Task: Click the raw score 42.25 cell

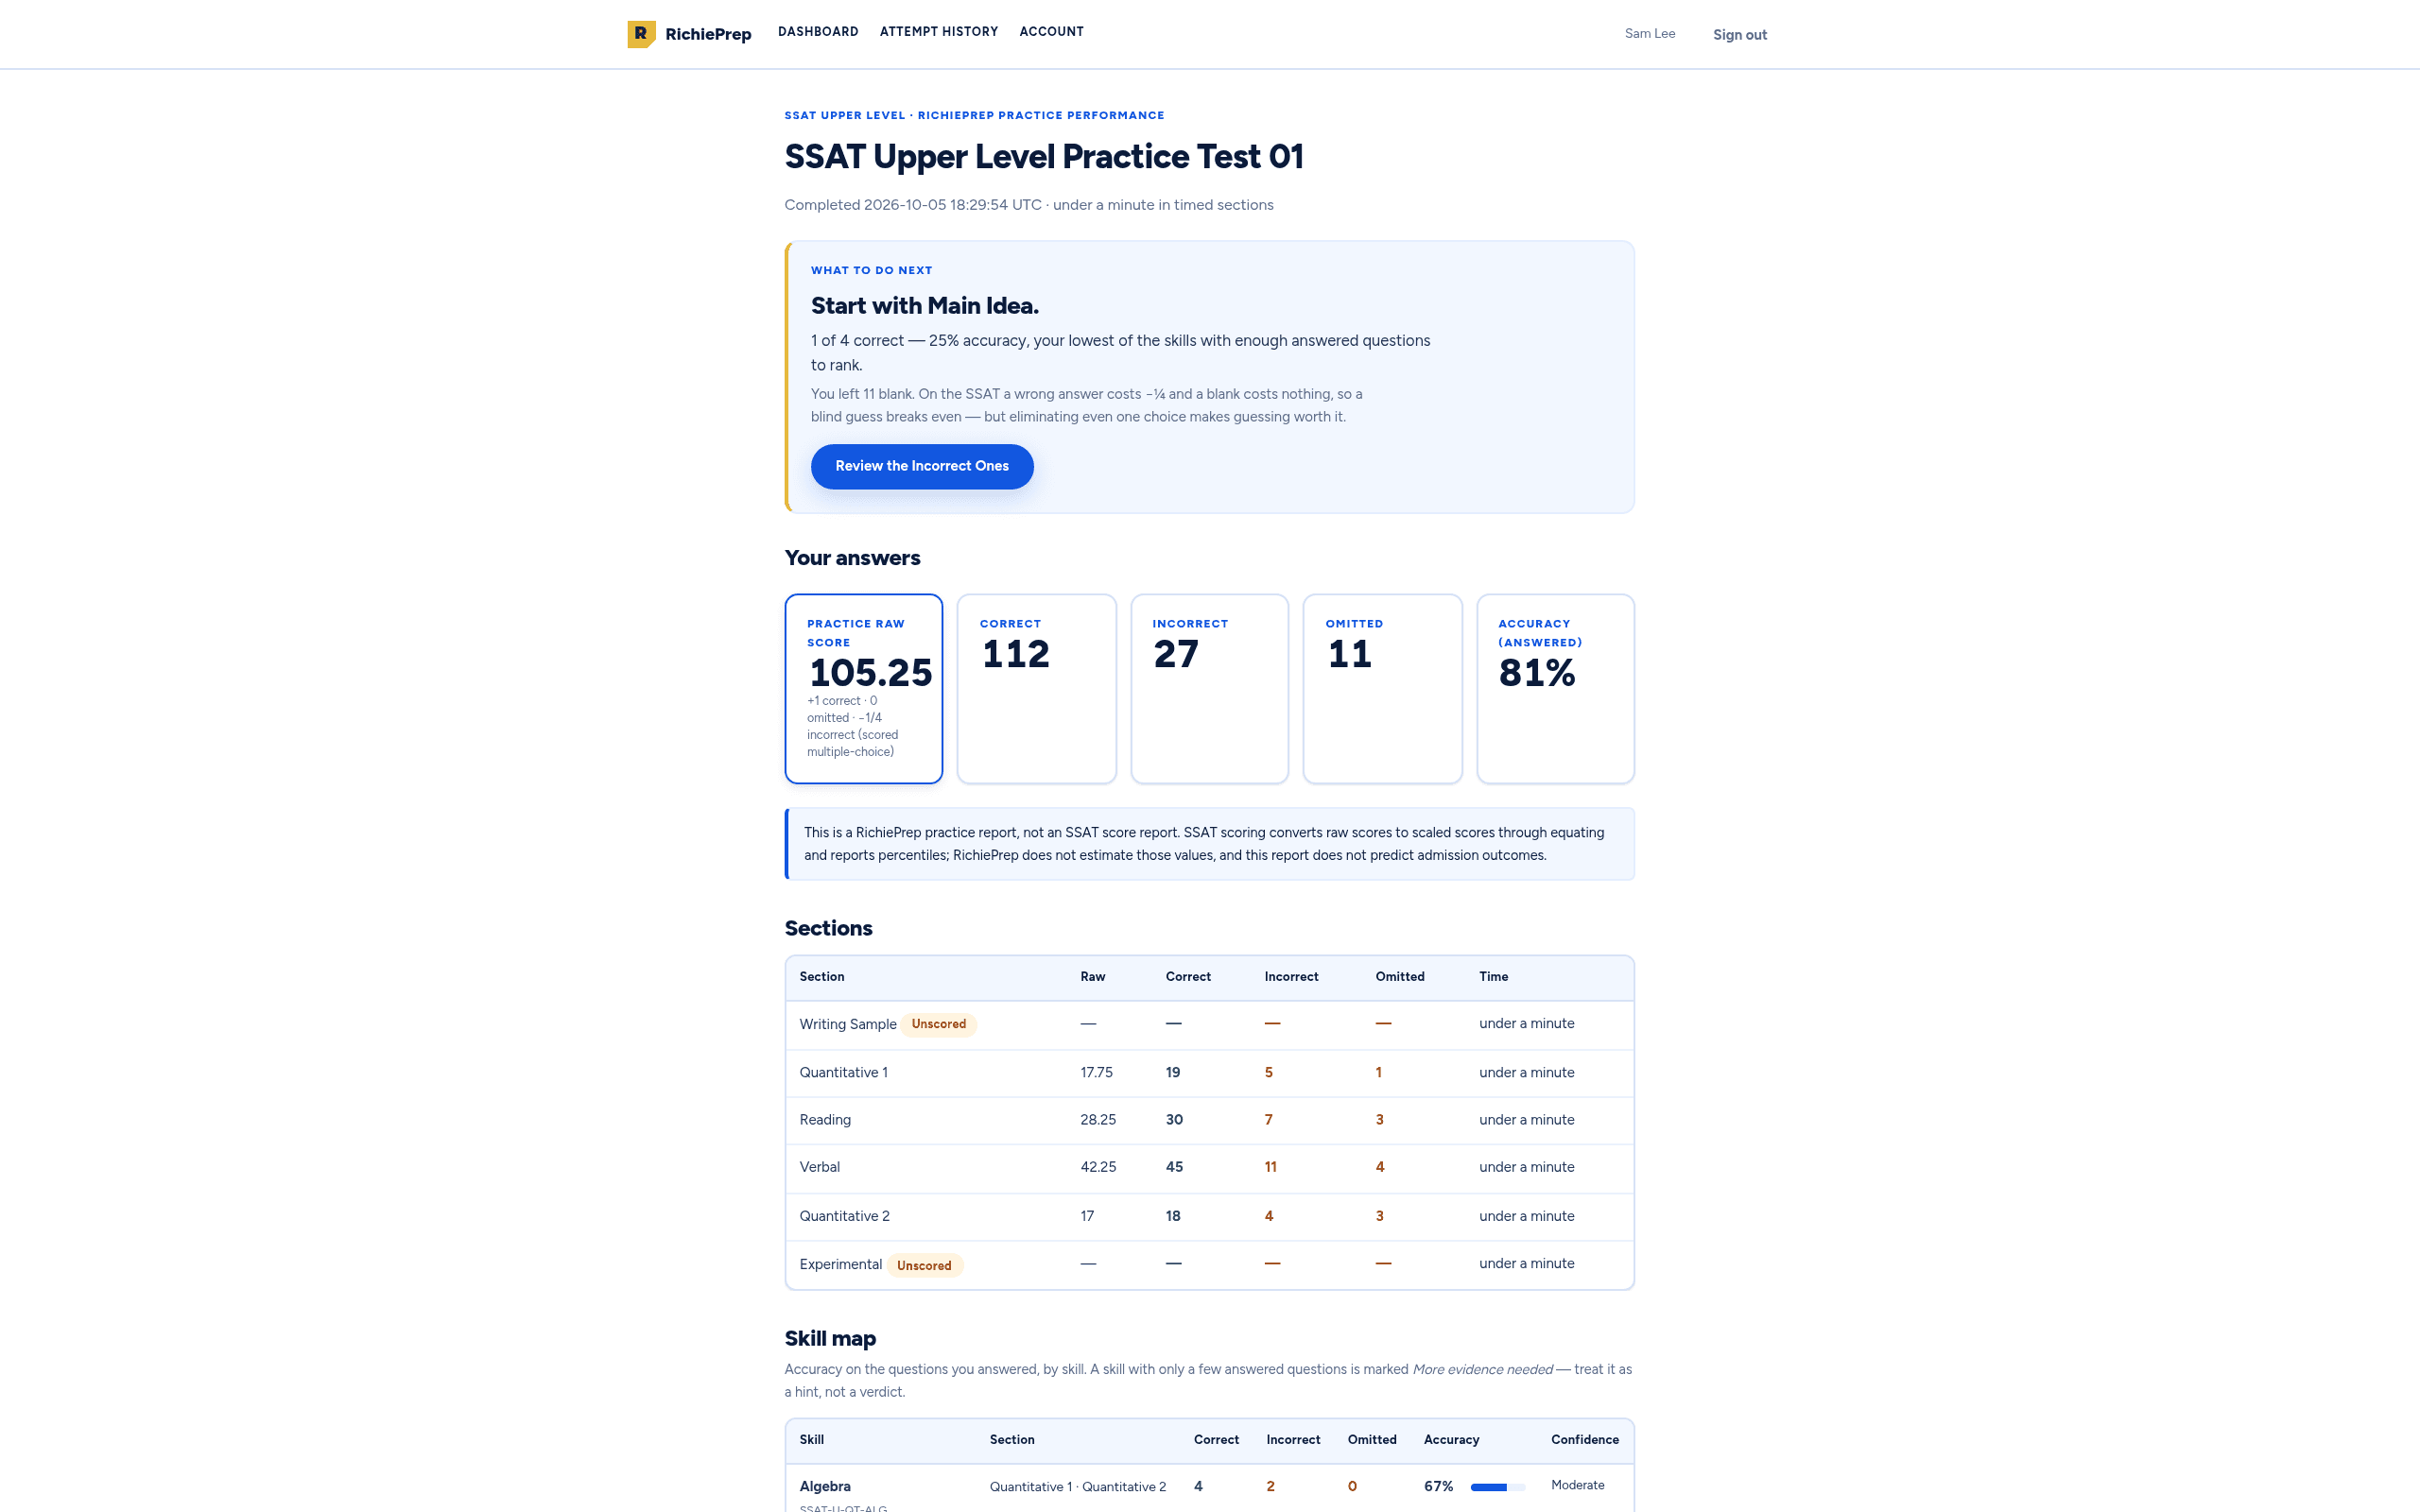Action: tap(1098, 1167)
